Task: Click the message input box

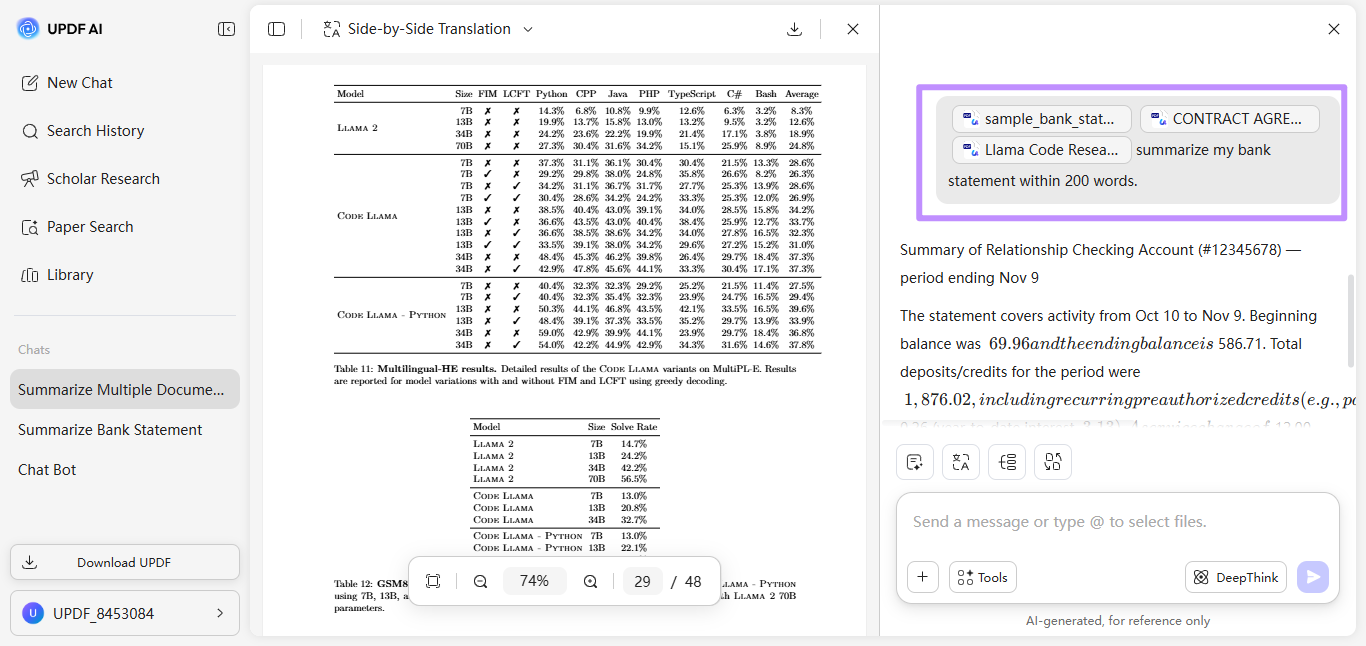Action: click(1118, 522)
